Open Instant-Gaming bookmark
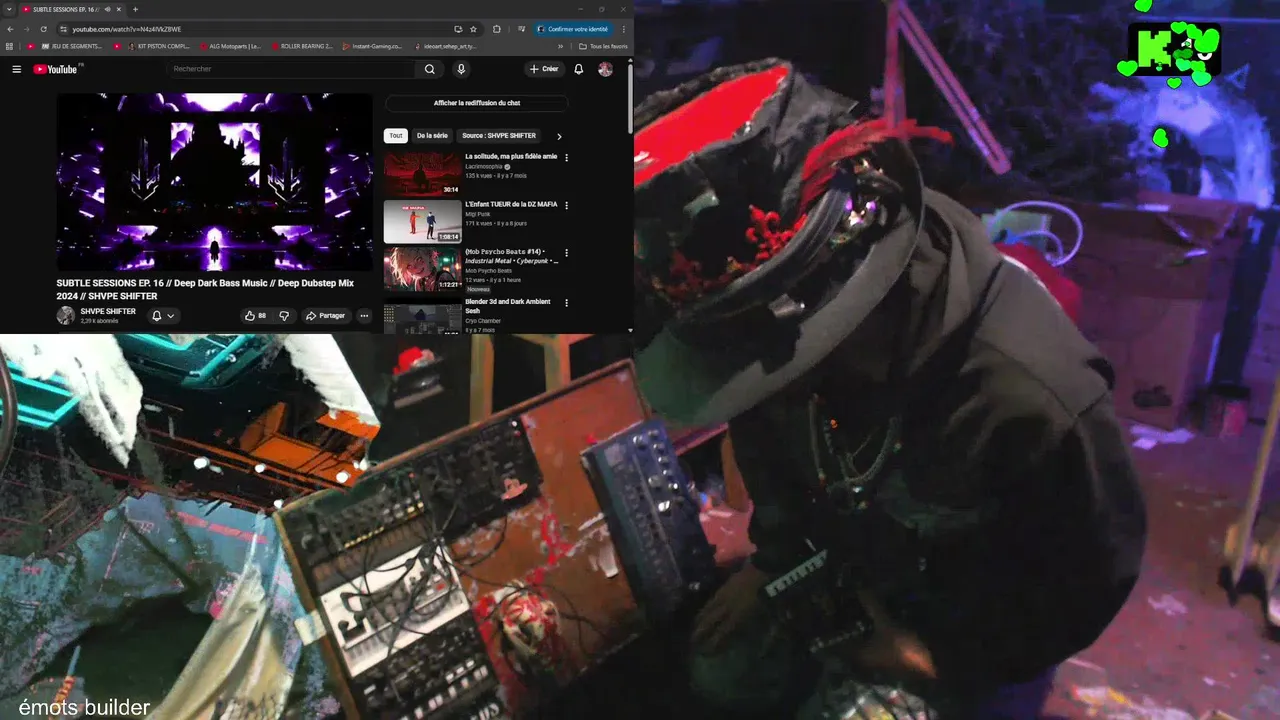The width and height of the screenshot is (1280, 720). click(372, 46)
